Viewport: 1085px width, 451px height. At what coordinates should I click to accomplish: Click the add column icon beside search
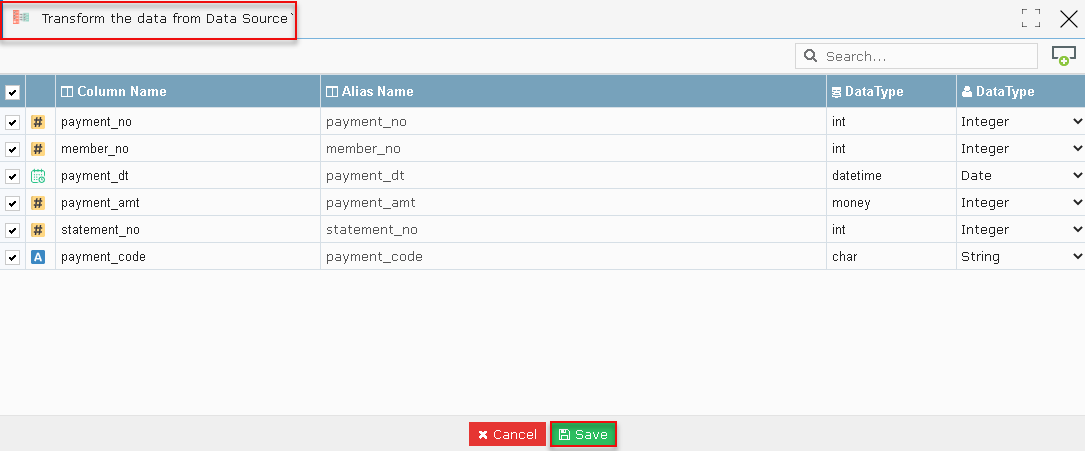point(1064,56)
